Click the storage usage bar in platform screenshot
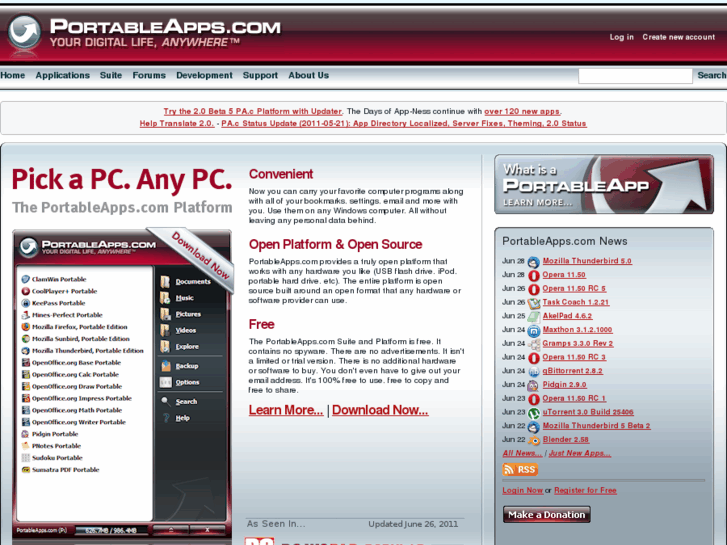The image size is (727, 545). [x=111, y=530]
